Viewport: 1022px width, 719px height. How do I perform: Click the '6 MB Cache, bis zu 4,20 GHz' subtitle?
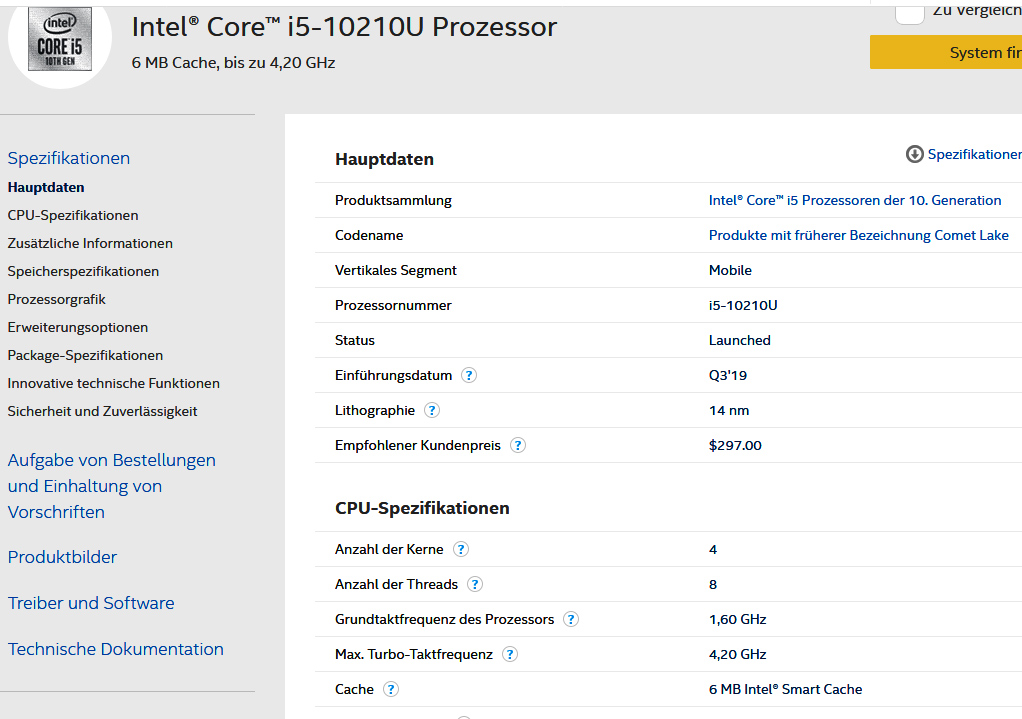233,63
